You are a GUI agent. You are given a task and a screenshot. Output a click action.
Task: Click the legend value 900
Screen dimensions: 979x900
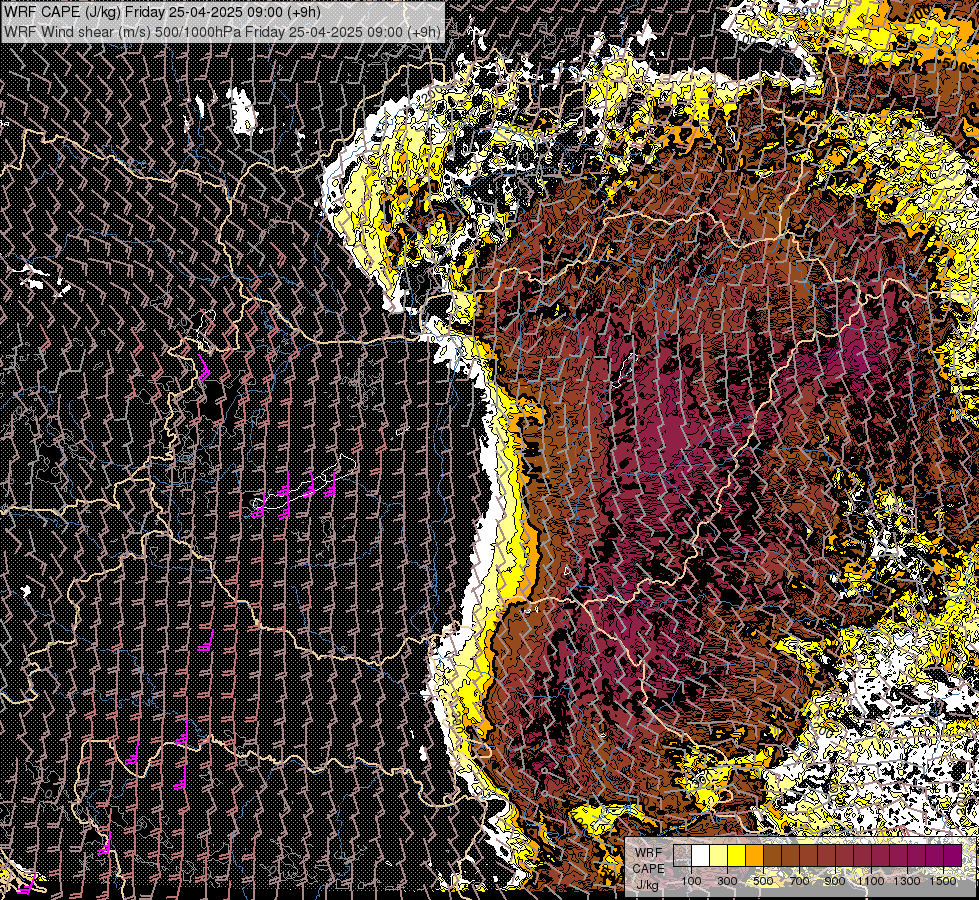[x=835, y=881]
